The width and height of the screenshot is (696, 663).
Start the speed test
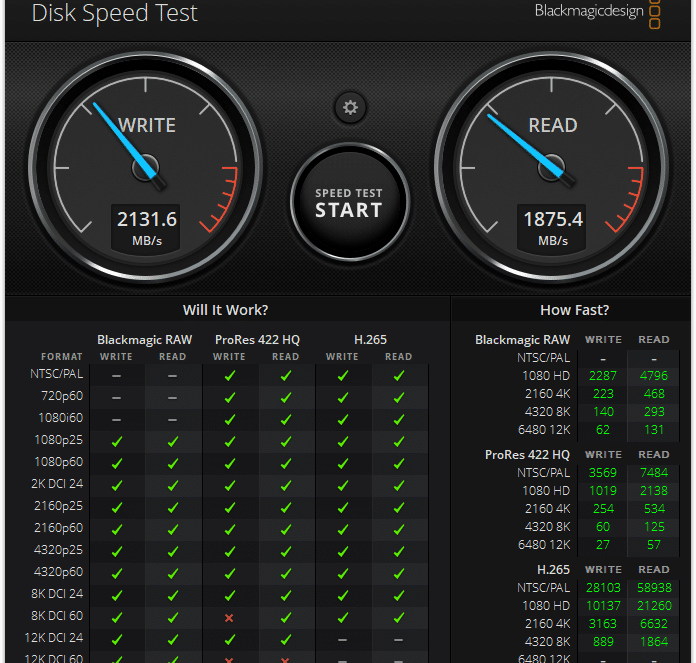tap(350, 202)
